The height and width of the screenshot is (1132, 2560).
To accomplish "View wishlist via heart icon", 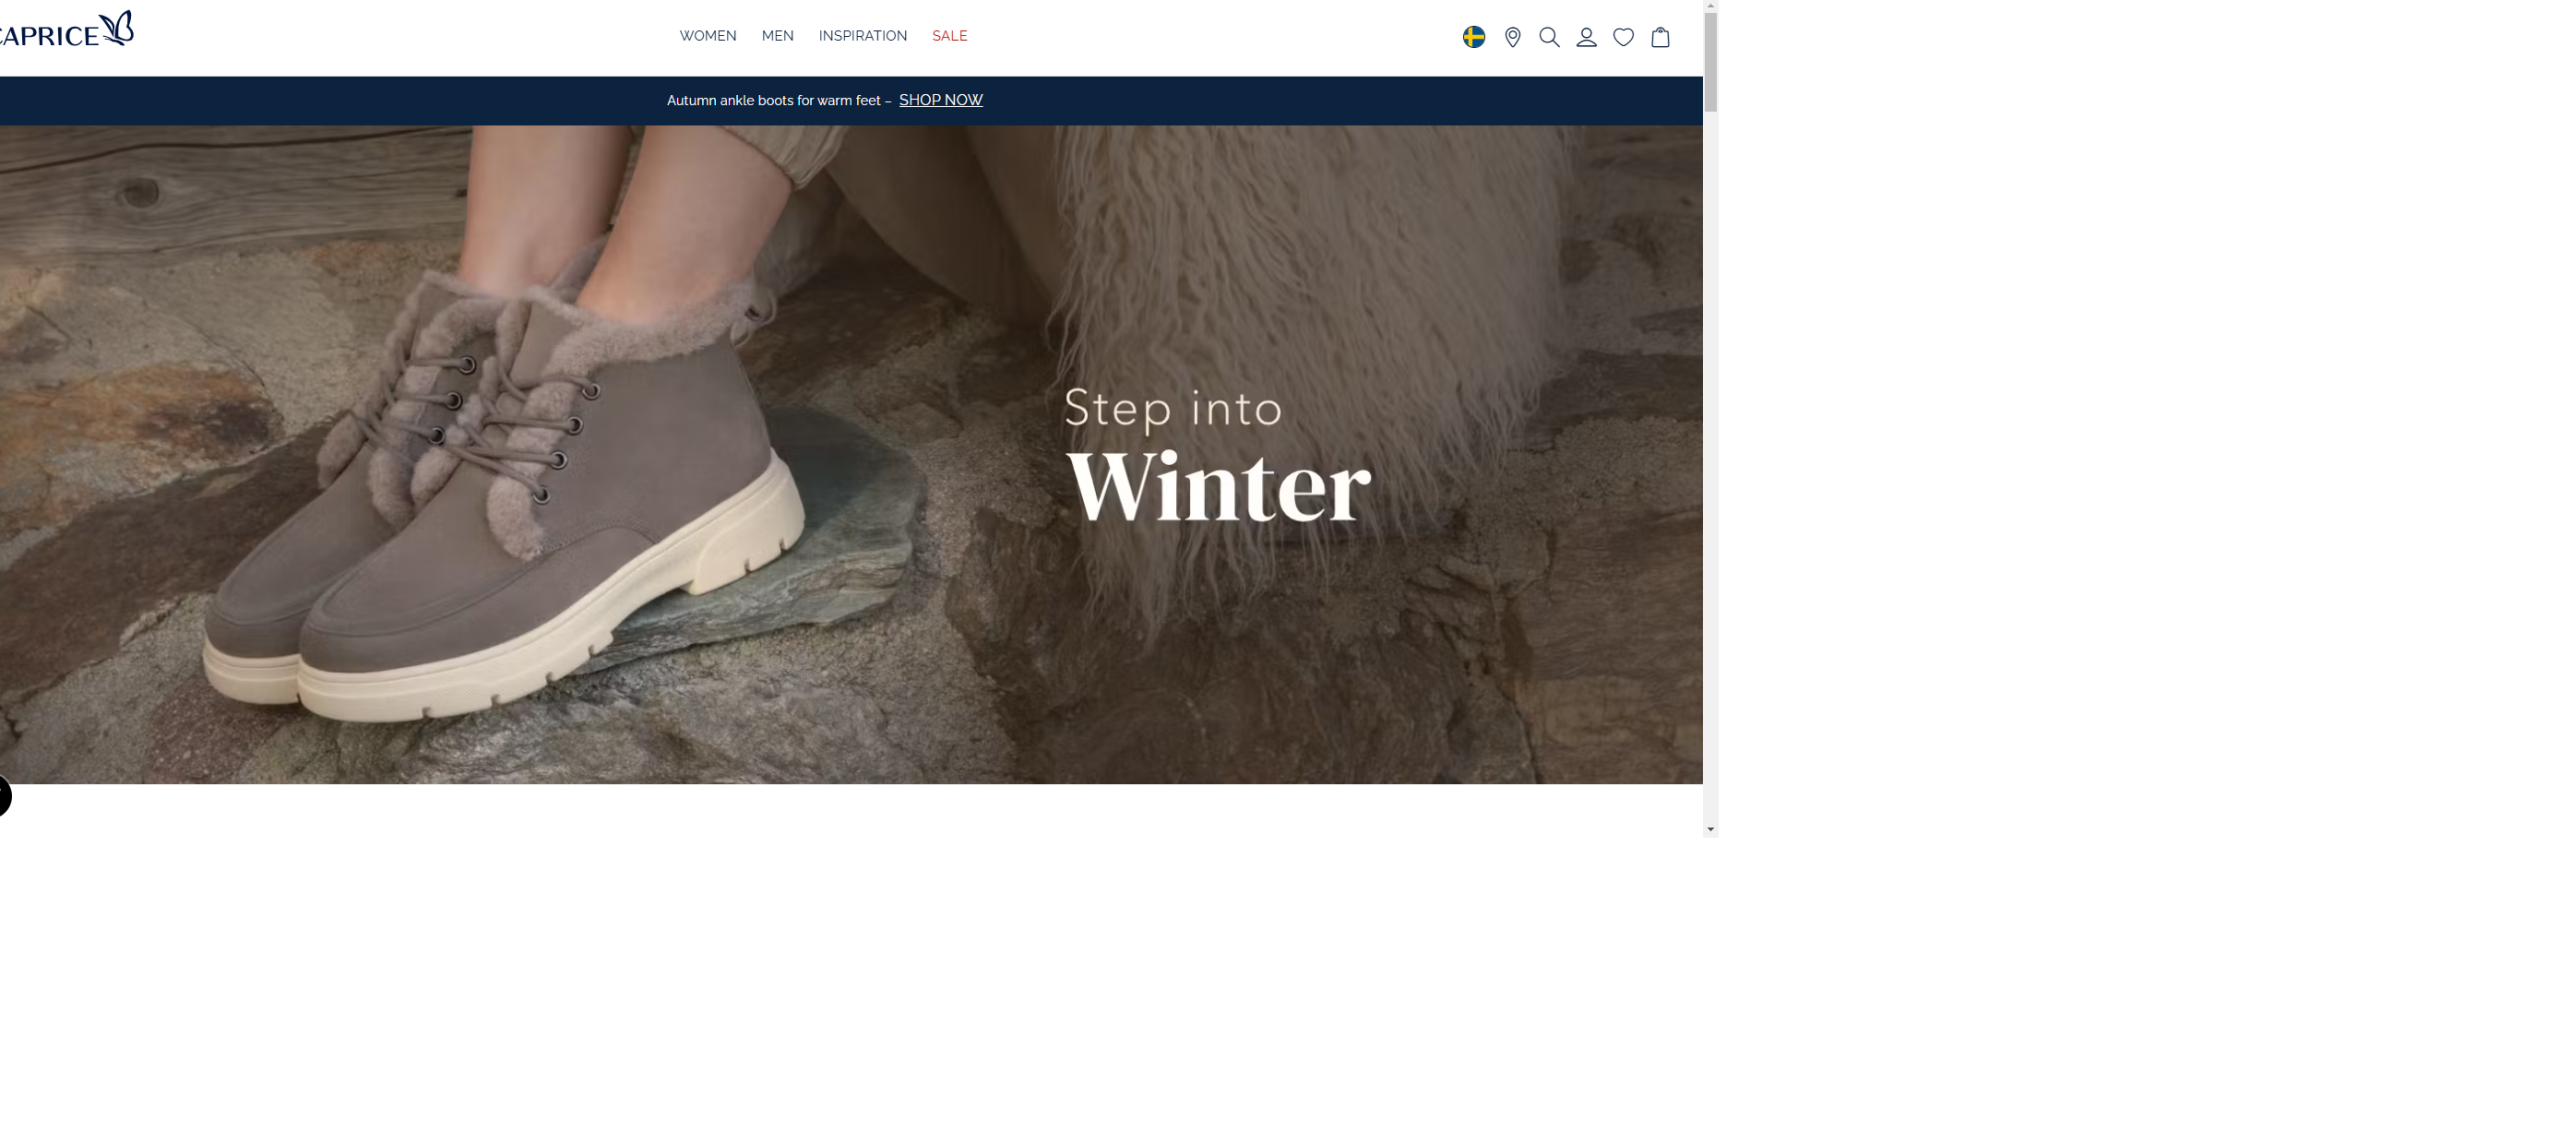I will (1623, 37).
